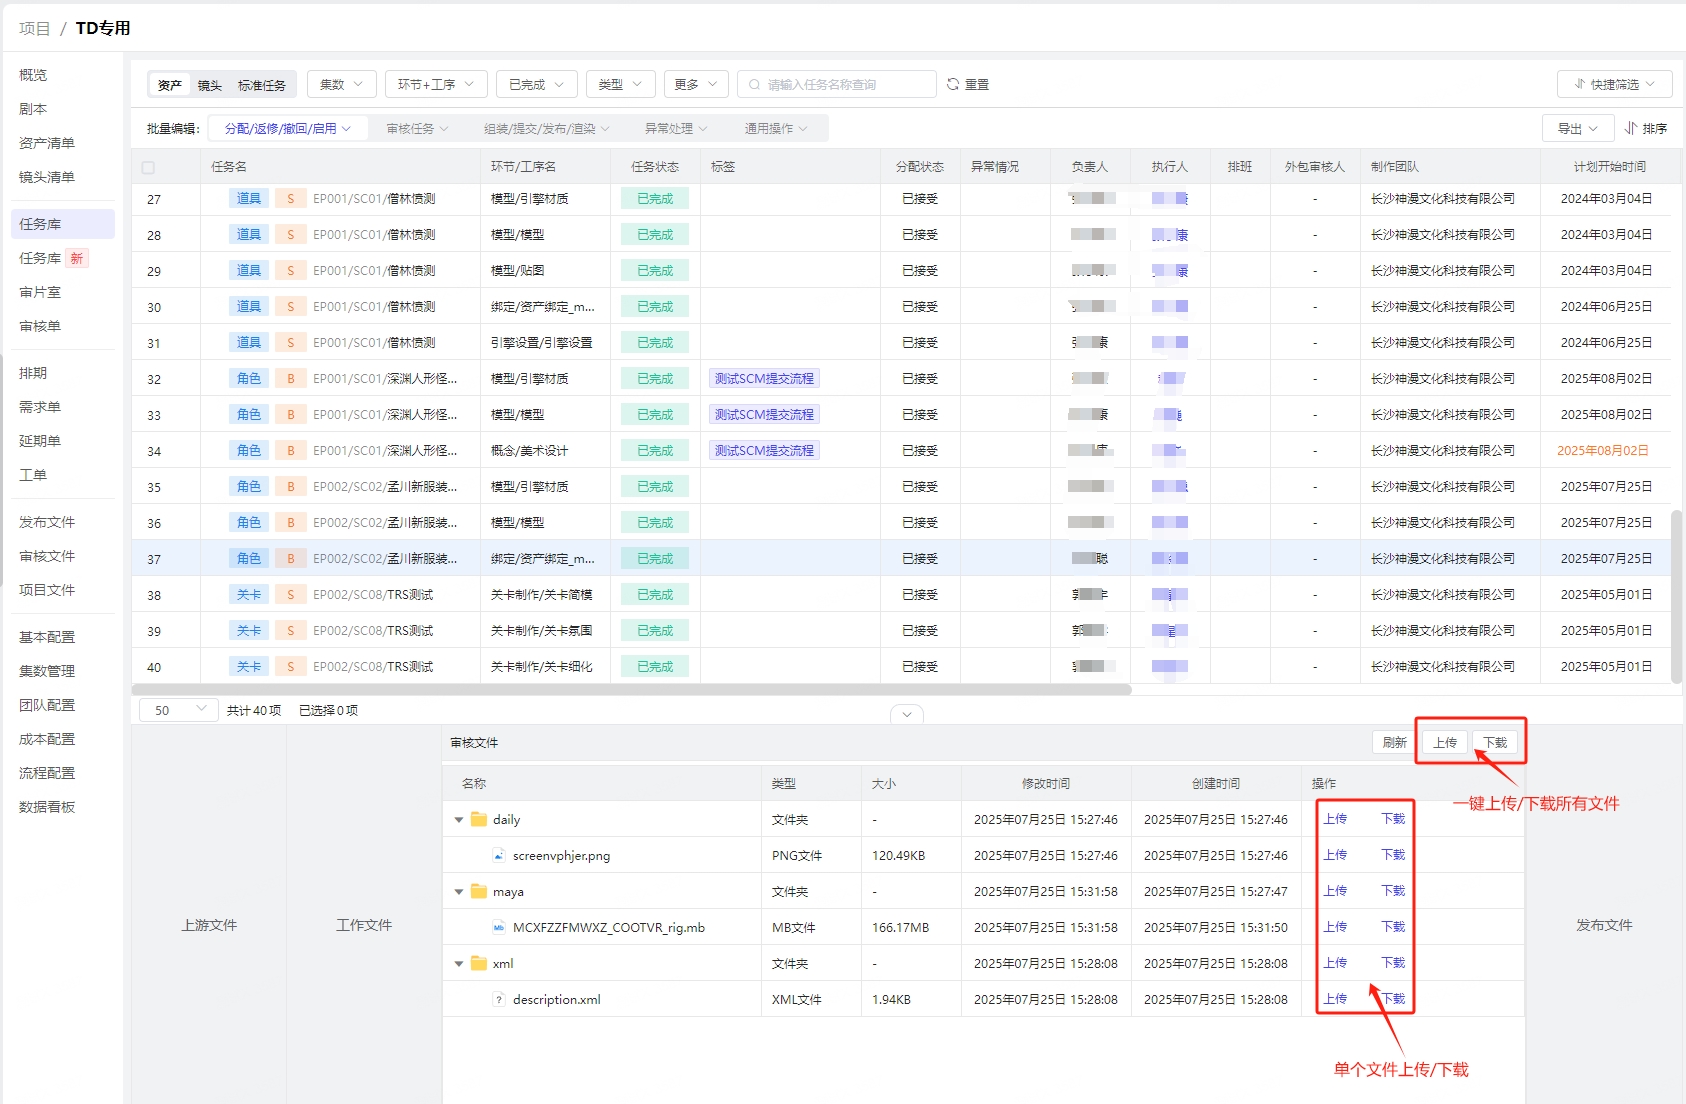Click the daily folder icon
The width and height of the screenshot is (1686, 1104).
479,819
